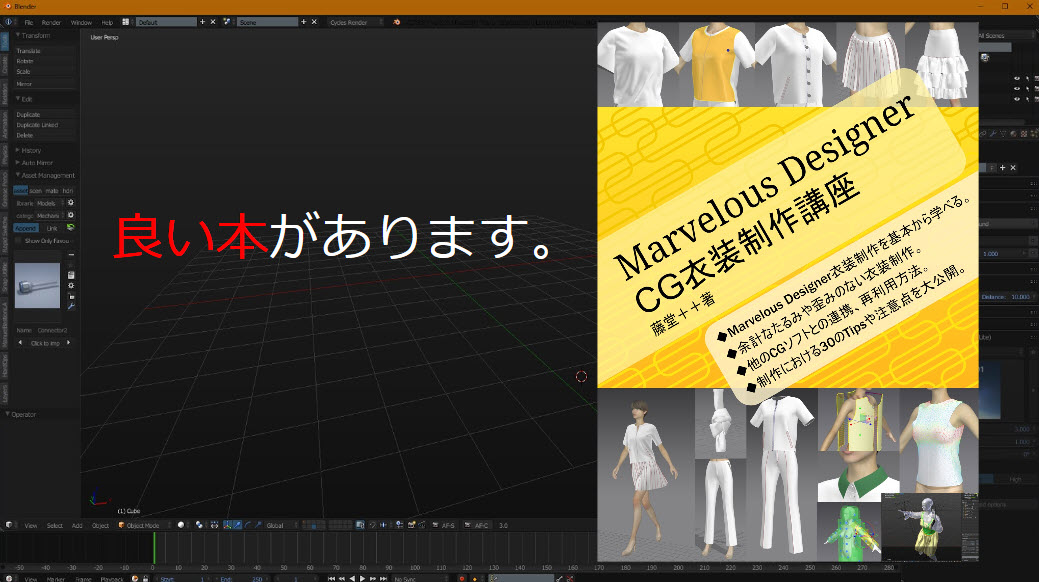This screenshot has height=582, width=1039.
Task: Open the Render menu
Action: (51, 23)
